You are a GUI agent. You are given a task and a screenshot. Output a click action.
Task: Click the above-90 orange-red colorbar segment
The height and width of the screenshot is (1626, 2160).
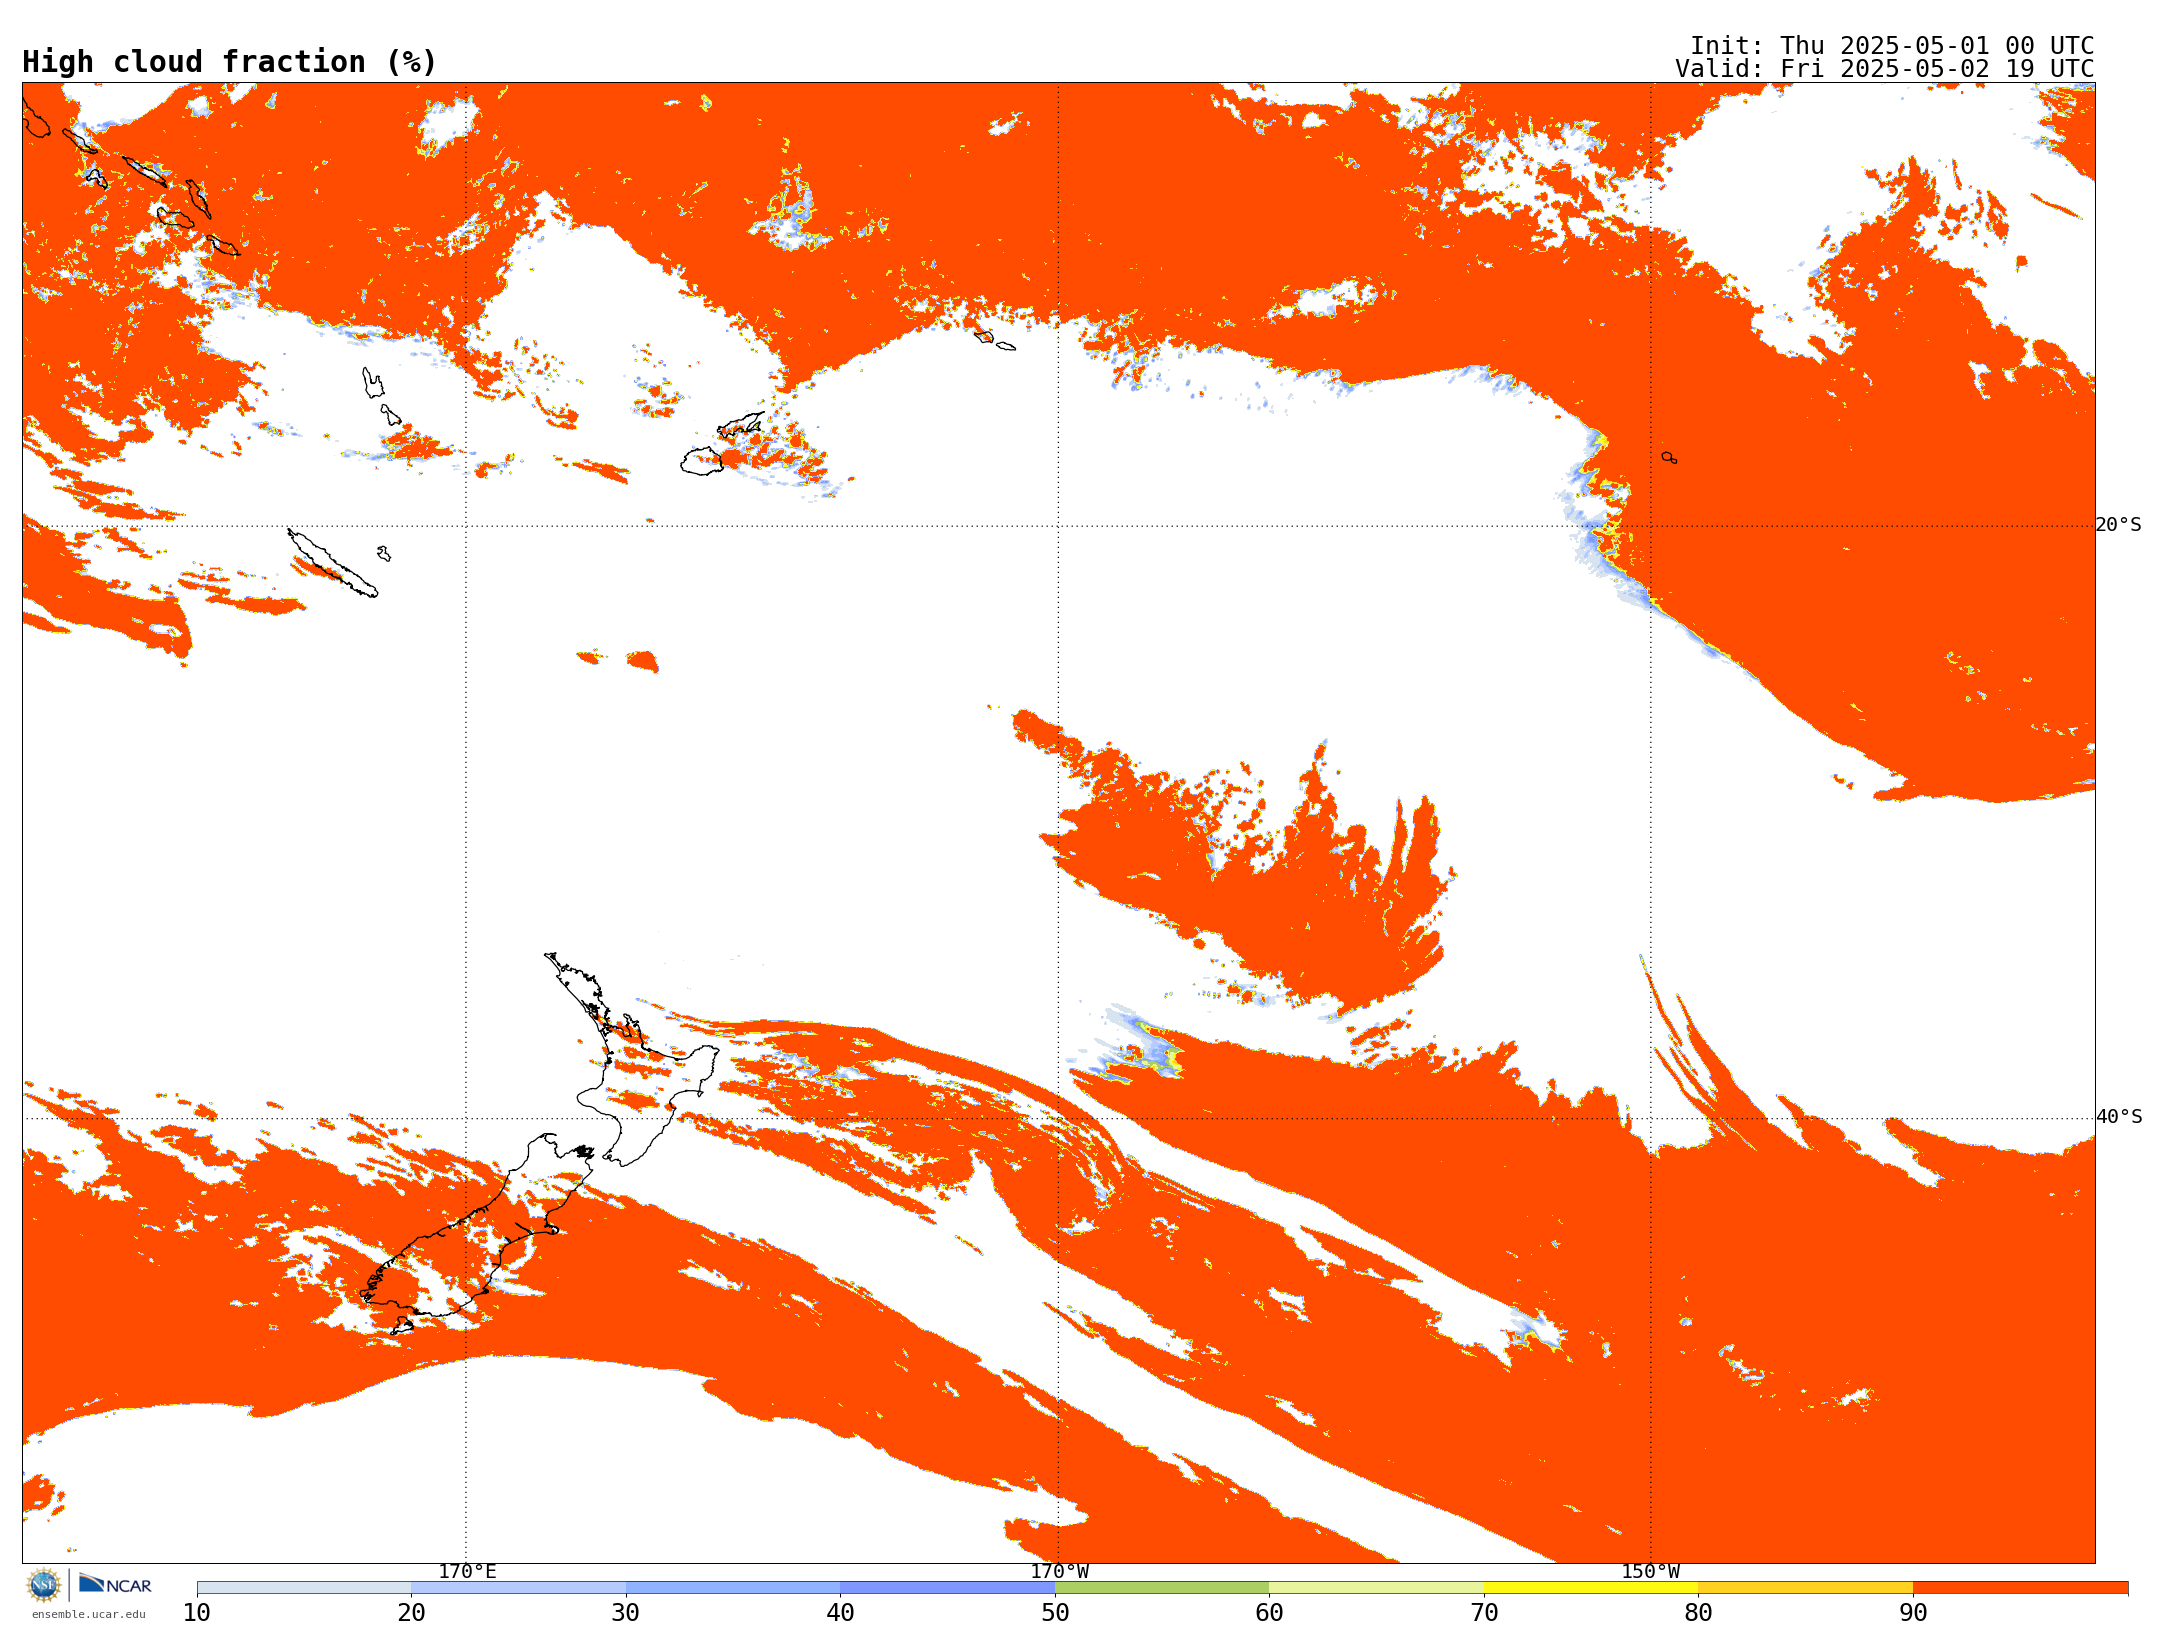point(2020,1588)
